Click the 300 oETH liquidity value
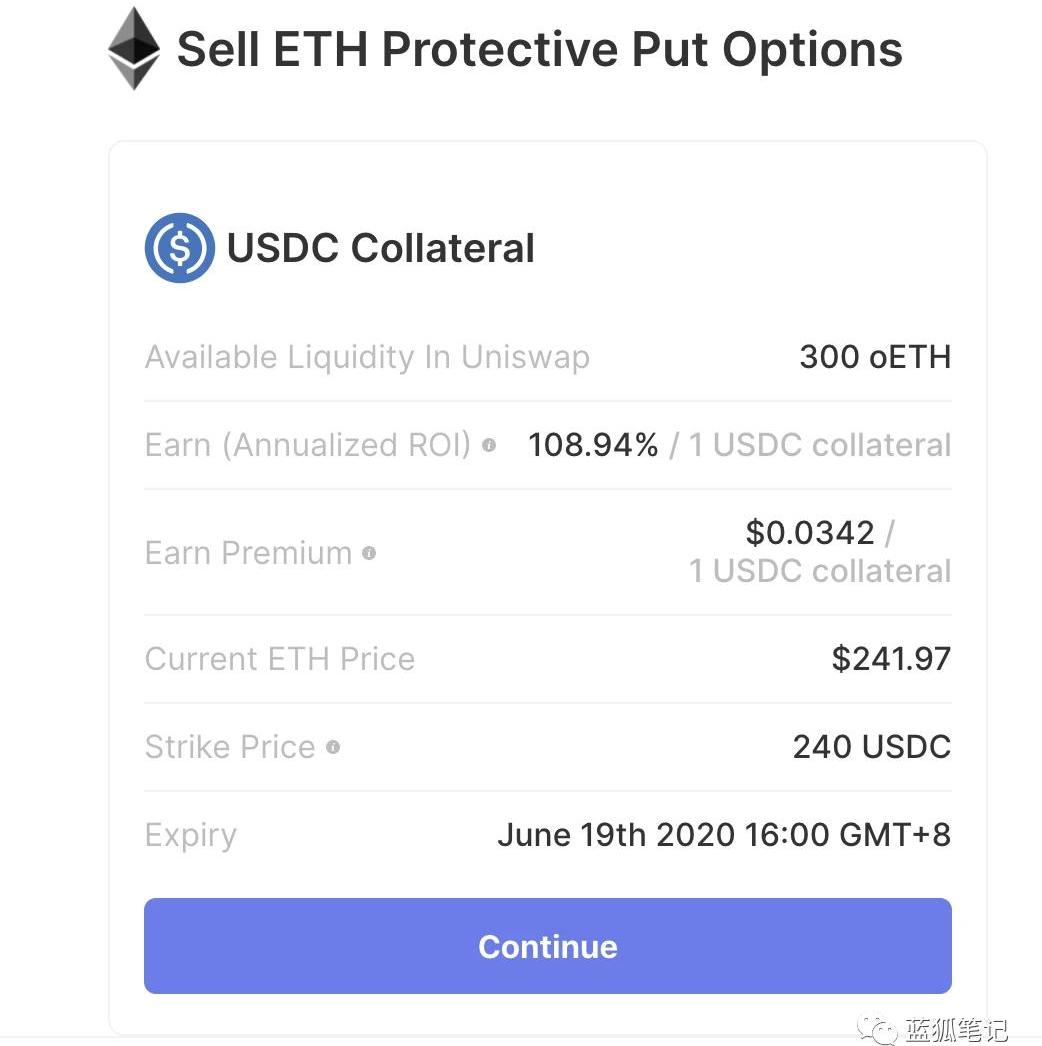 pos(874,357)
